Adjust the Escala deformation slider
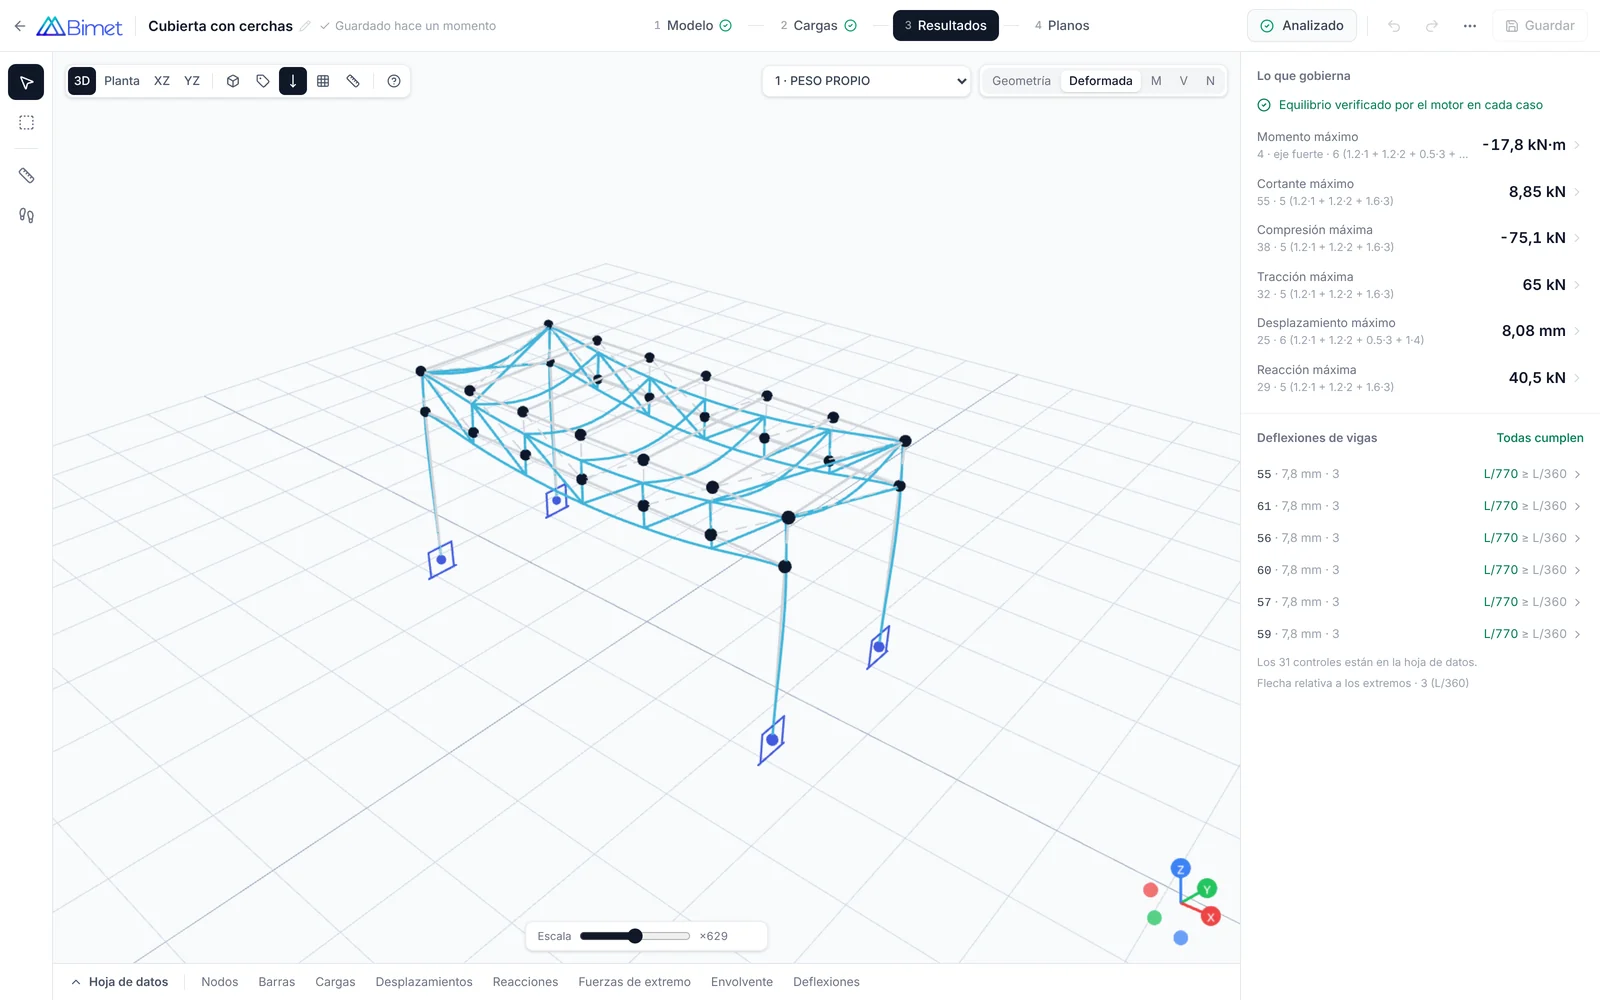Viewport: 1600px width, 1000px height. [635, 936]
